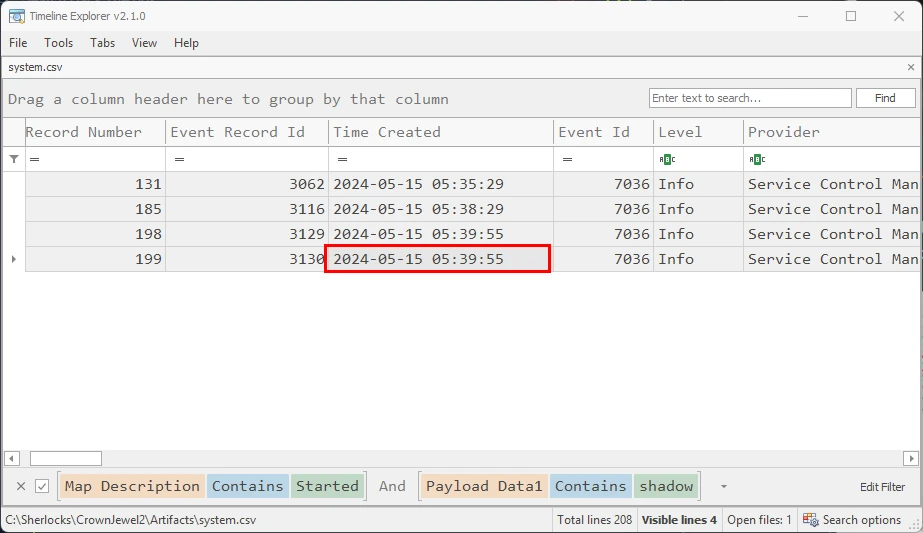Click the equals operator in Record Number filter
The height and width of the screenshot is (533, 923).
click(35, 160)
